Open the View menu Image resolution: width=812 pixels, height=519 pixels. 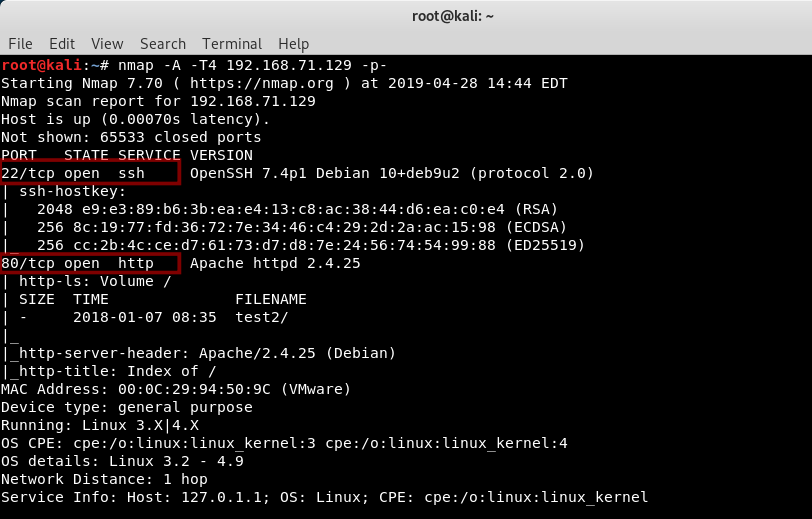107,44
